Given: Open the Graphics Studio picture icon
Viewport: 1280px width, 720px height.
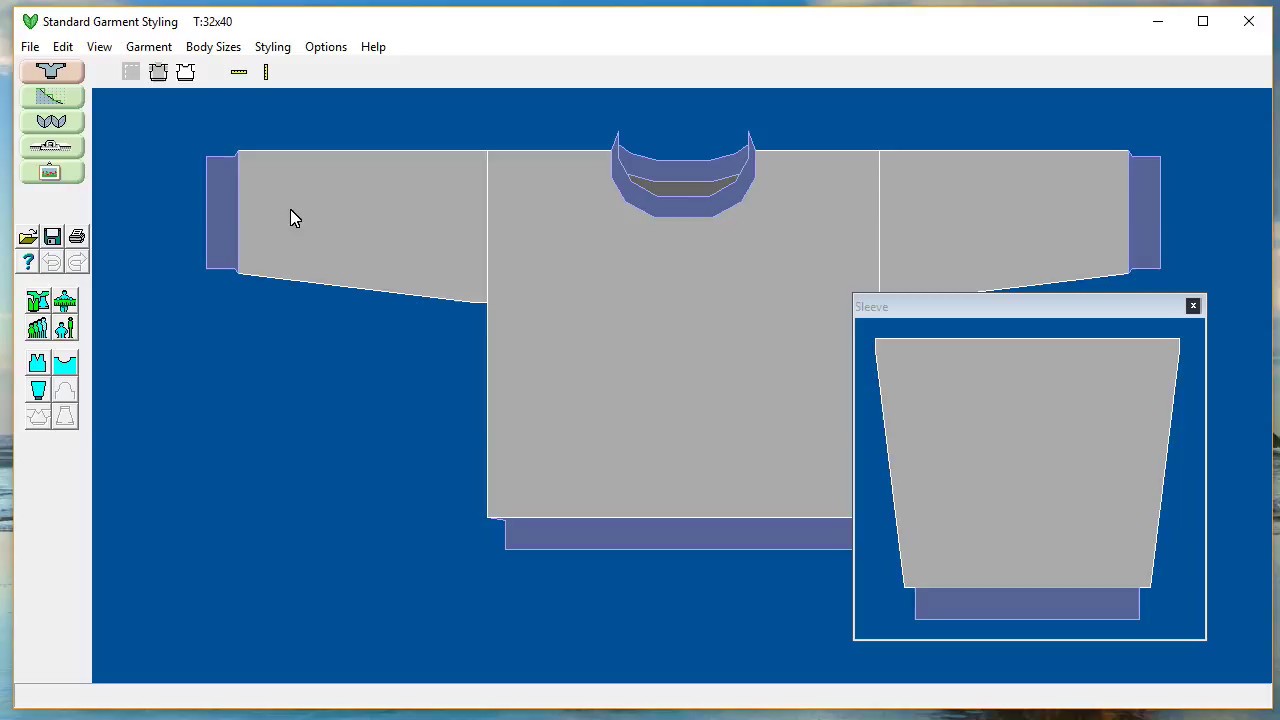Looking at the screenshot, I should 52,173.
